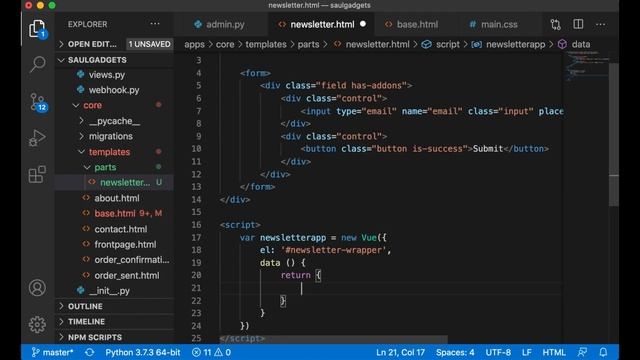Collapse the parts folder
The width and height of the screenshot is (640, 360).
(x=87, y=167)
